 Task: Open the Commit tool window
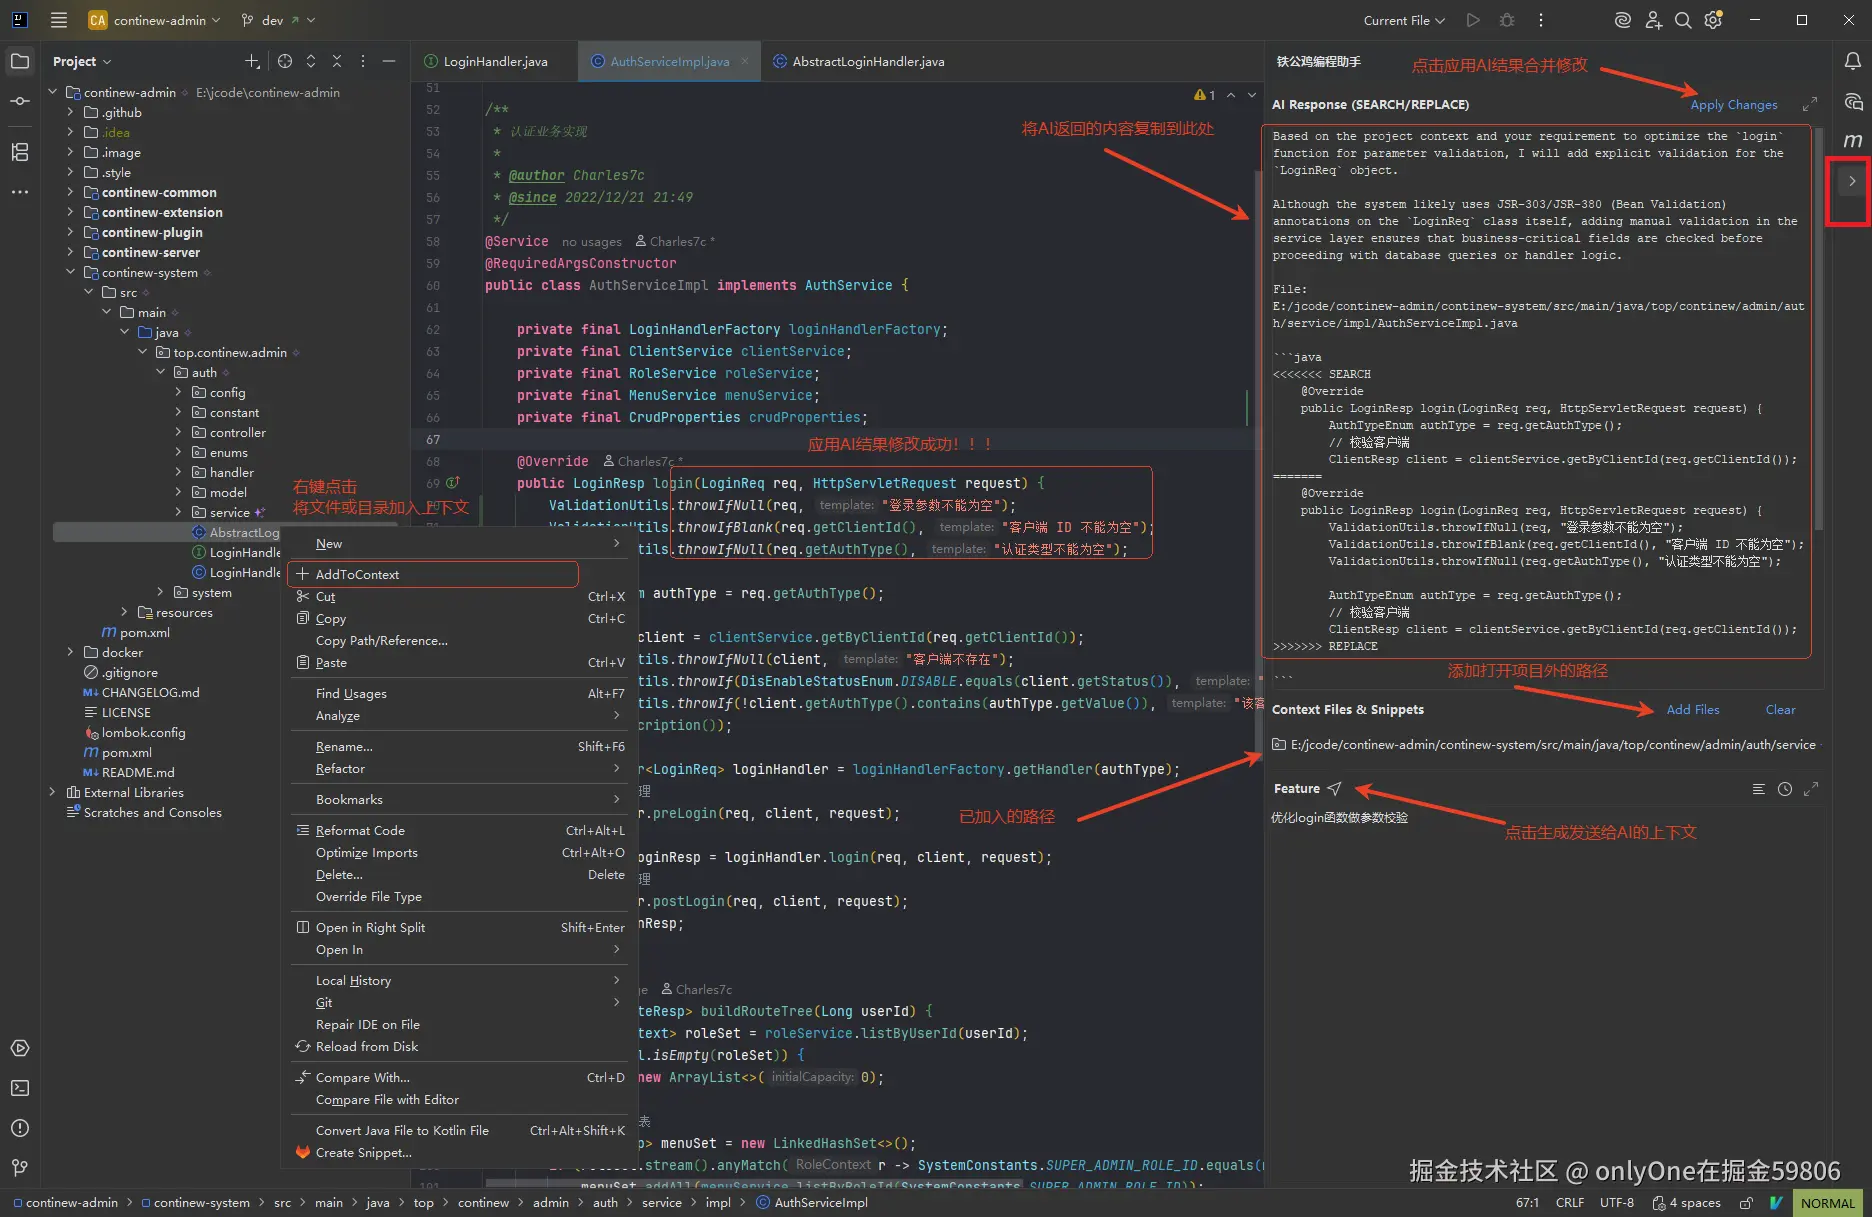pyautogui.click(x=19, y=101)
